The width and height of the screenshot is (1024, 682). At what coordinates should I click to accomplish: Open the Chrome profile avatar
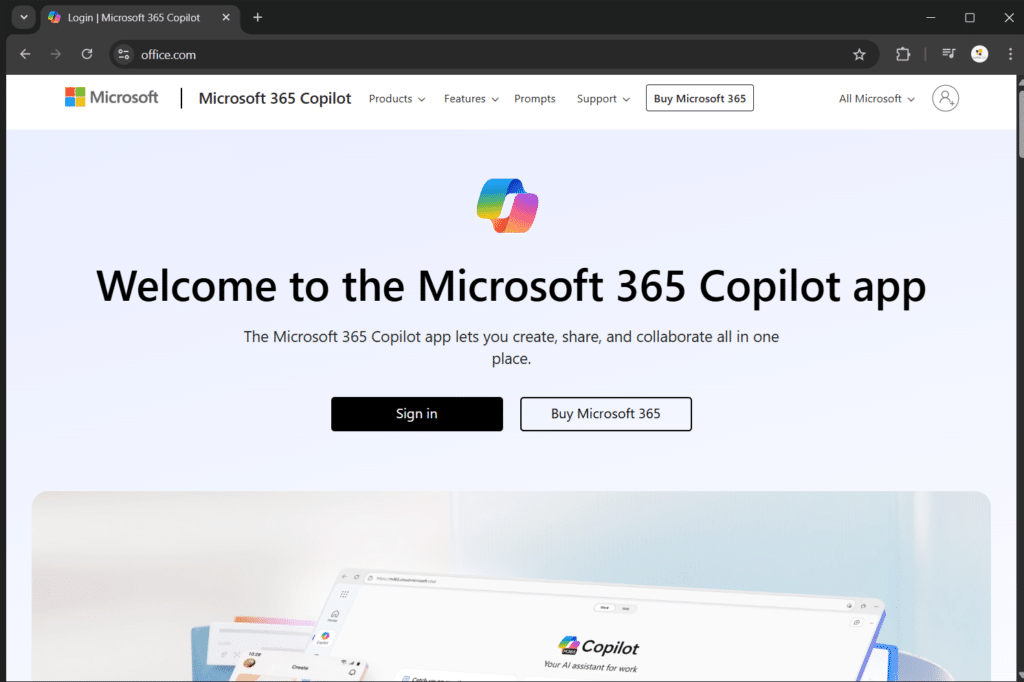tap(980, 55)
